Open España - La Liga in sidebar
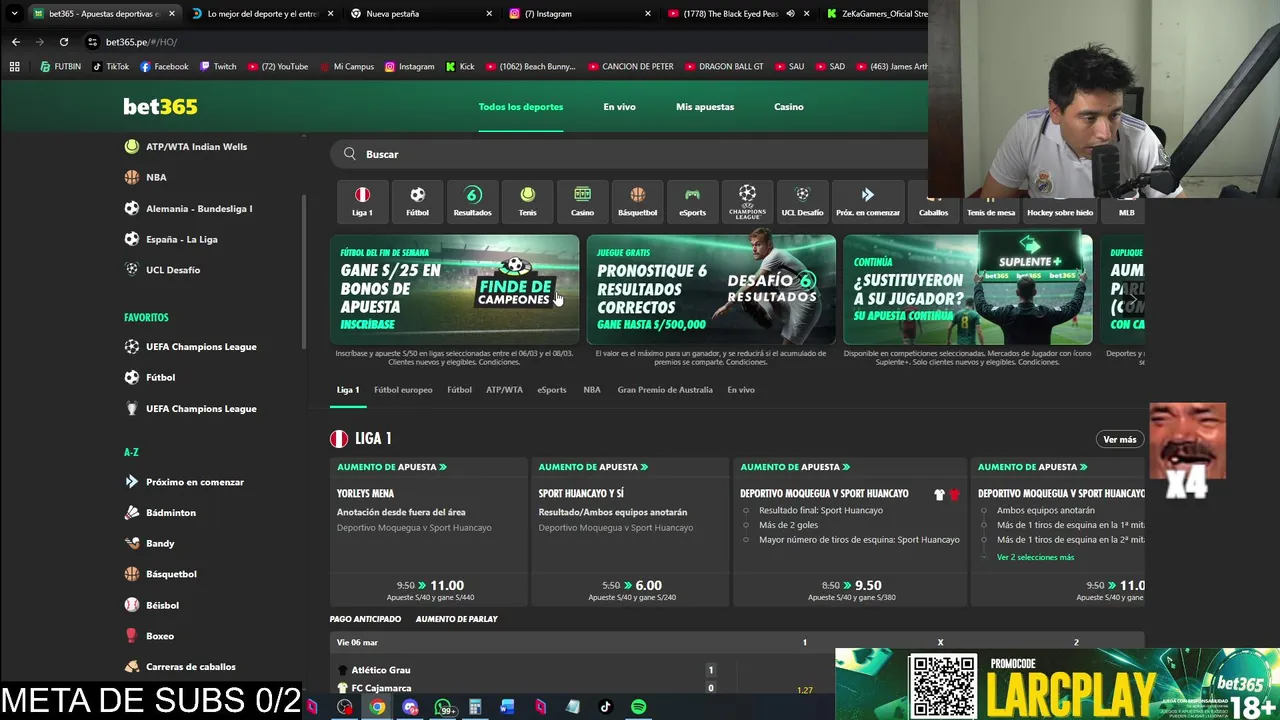Viewport: 1280px width, 720px height. pyautogui.click(x=171, y=239)
